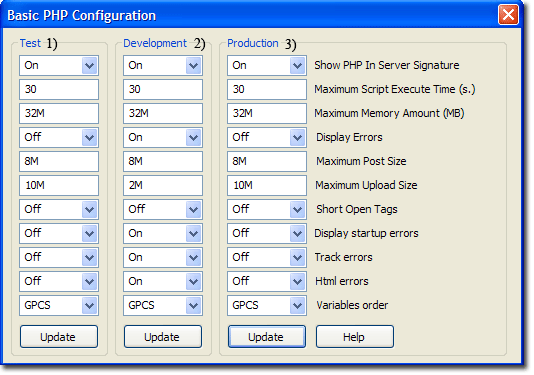
Task: Open Test Display startup errors dropdown
Action: pyautogui.click(x=59, y=233)
